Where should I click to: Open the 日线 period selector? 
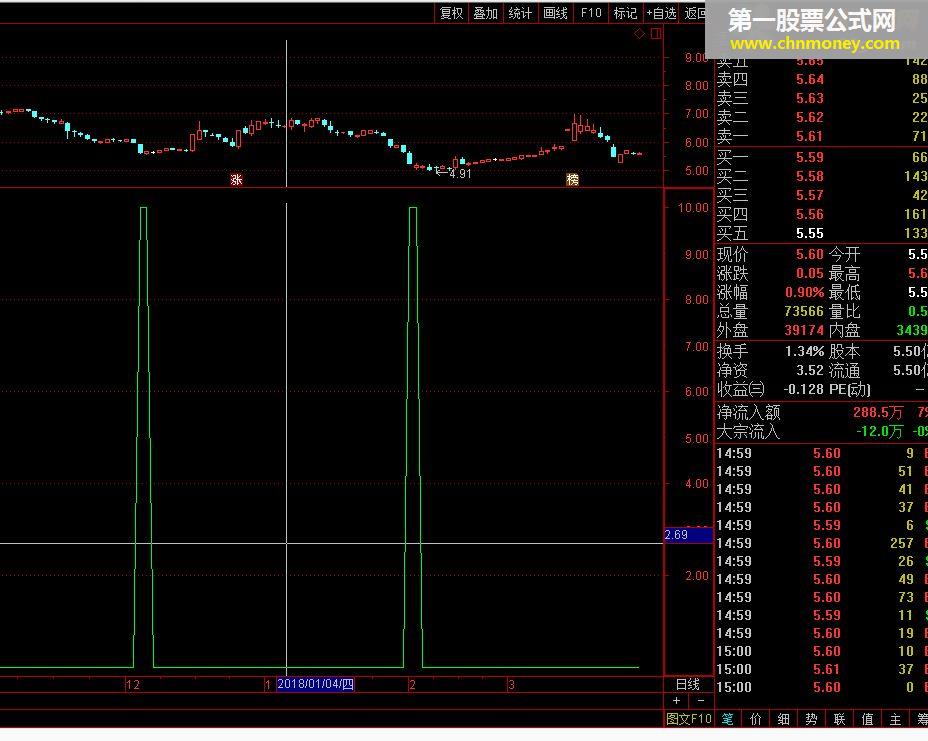[x=688, y=685]
